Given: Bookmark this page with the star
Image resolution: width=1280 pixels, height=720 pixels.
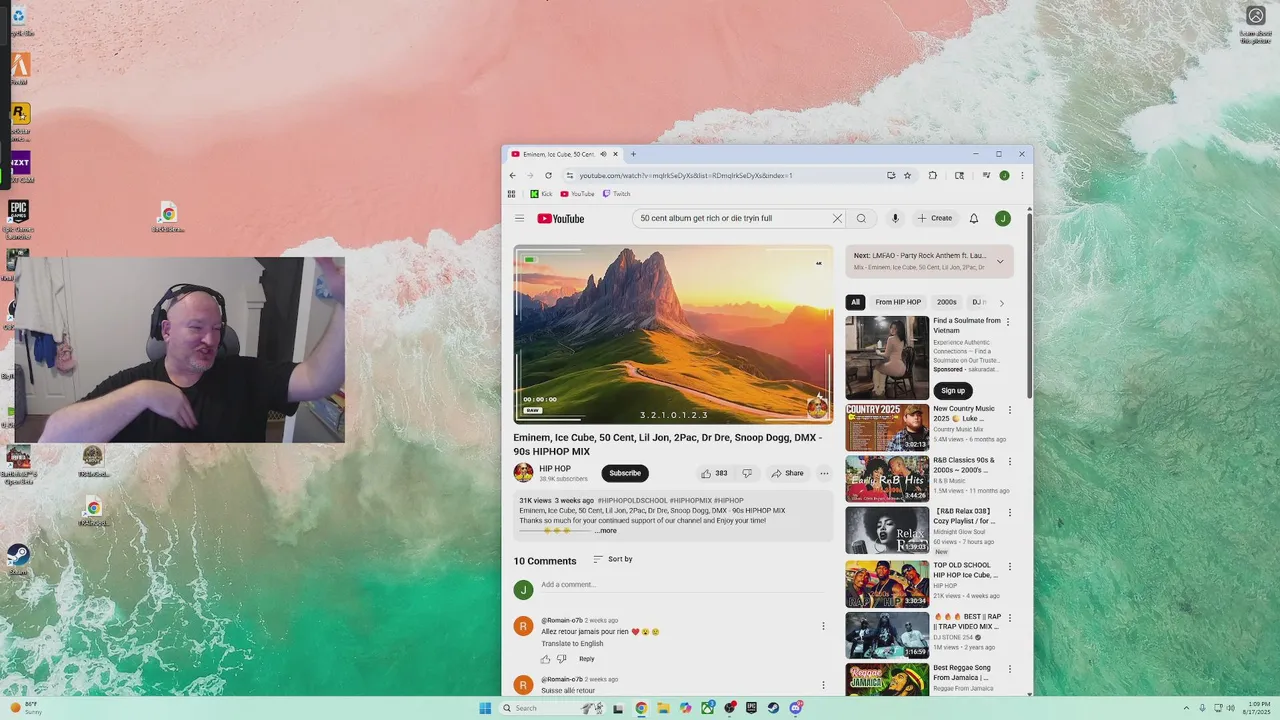Looking at the screenshot, I should click(x=908, y=175).
